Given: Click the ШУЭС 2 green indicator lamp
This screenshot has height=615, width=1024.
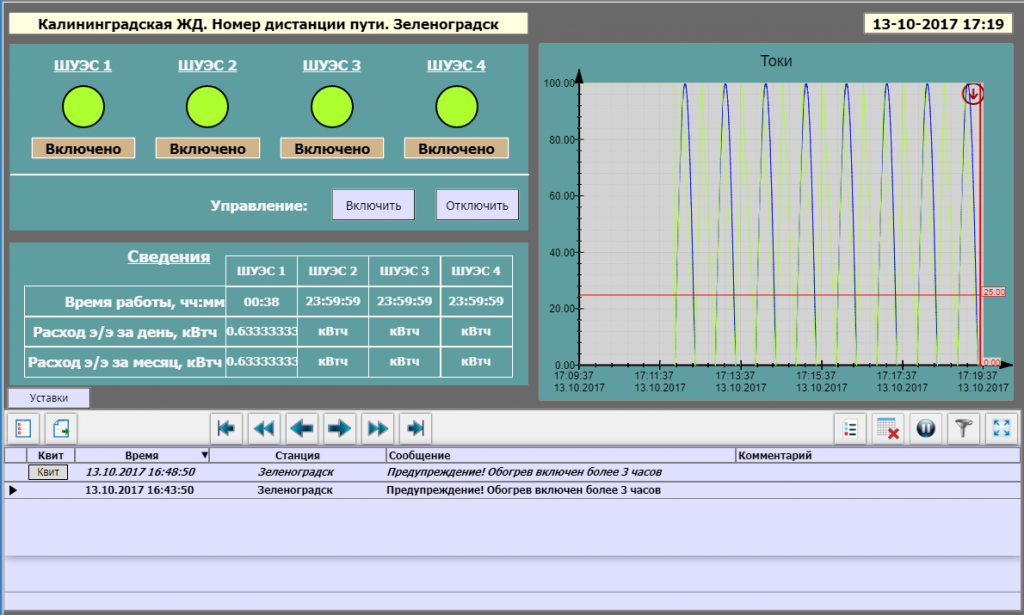Looking at the screenshot, I should pos(207,106).
